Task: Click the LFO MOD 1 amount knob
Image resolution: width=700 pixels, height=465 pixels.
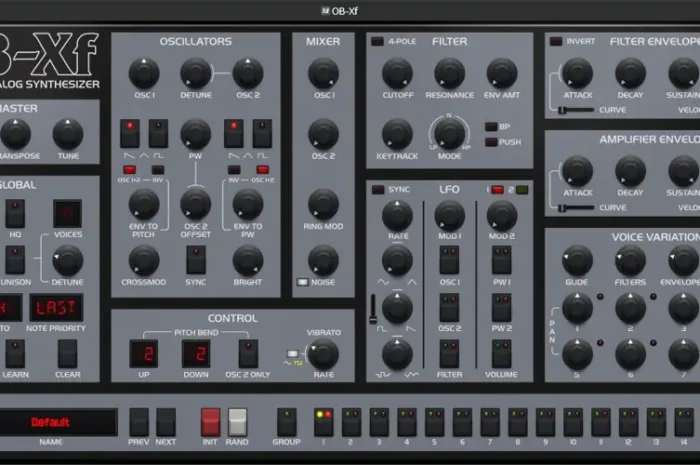Action: [450, 216]
